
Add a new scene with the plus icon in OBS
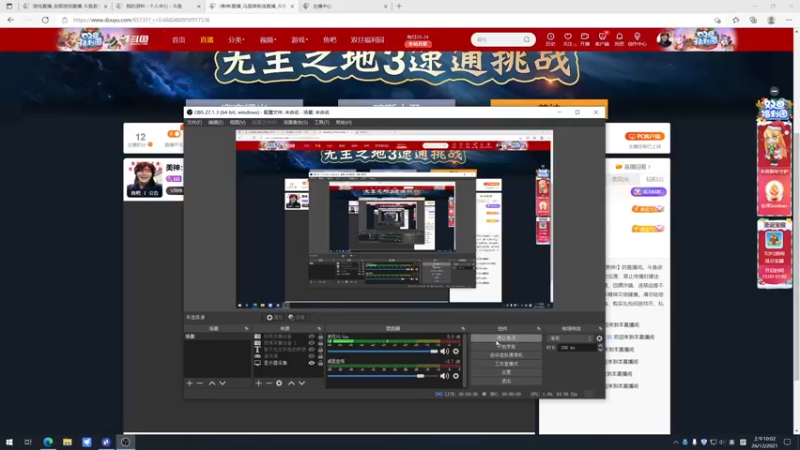tap(190, 383)
